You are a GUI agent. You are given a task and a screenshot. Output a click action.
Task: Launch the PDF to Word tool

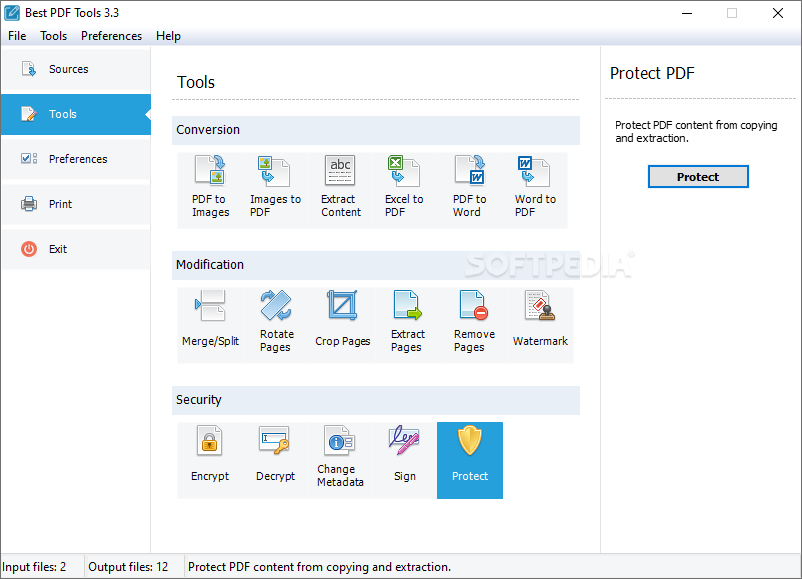(x=470, y=190)
